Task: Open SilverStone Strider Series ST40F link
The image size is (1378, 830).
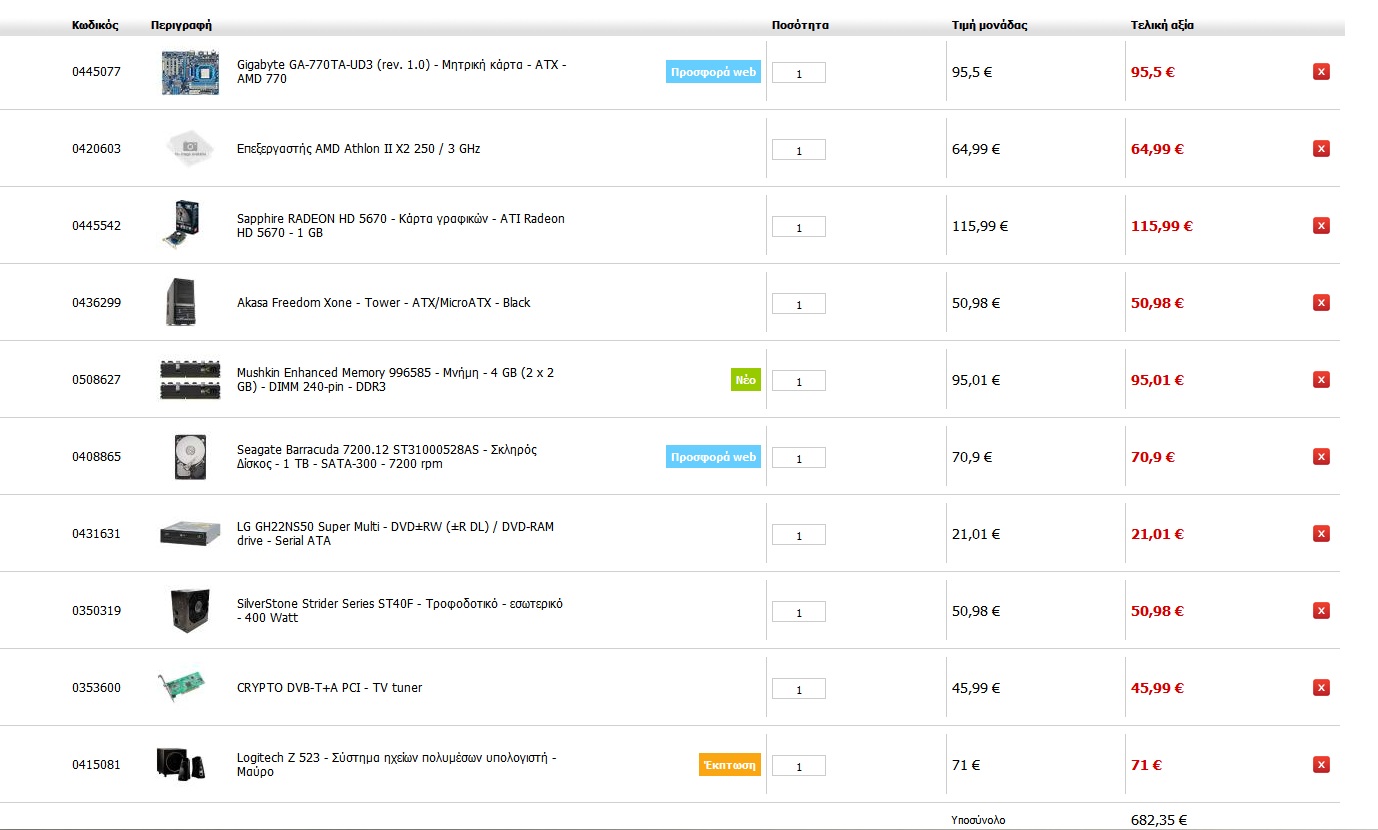Action: (401, 611)
